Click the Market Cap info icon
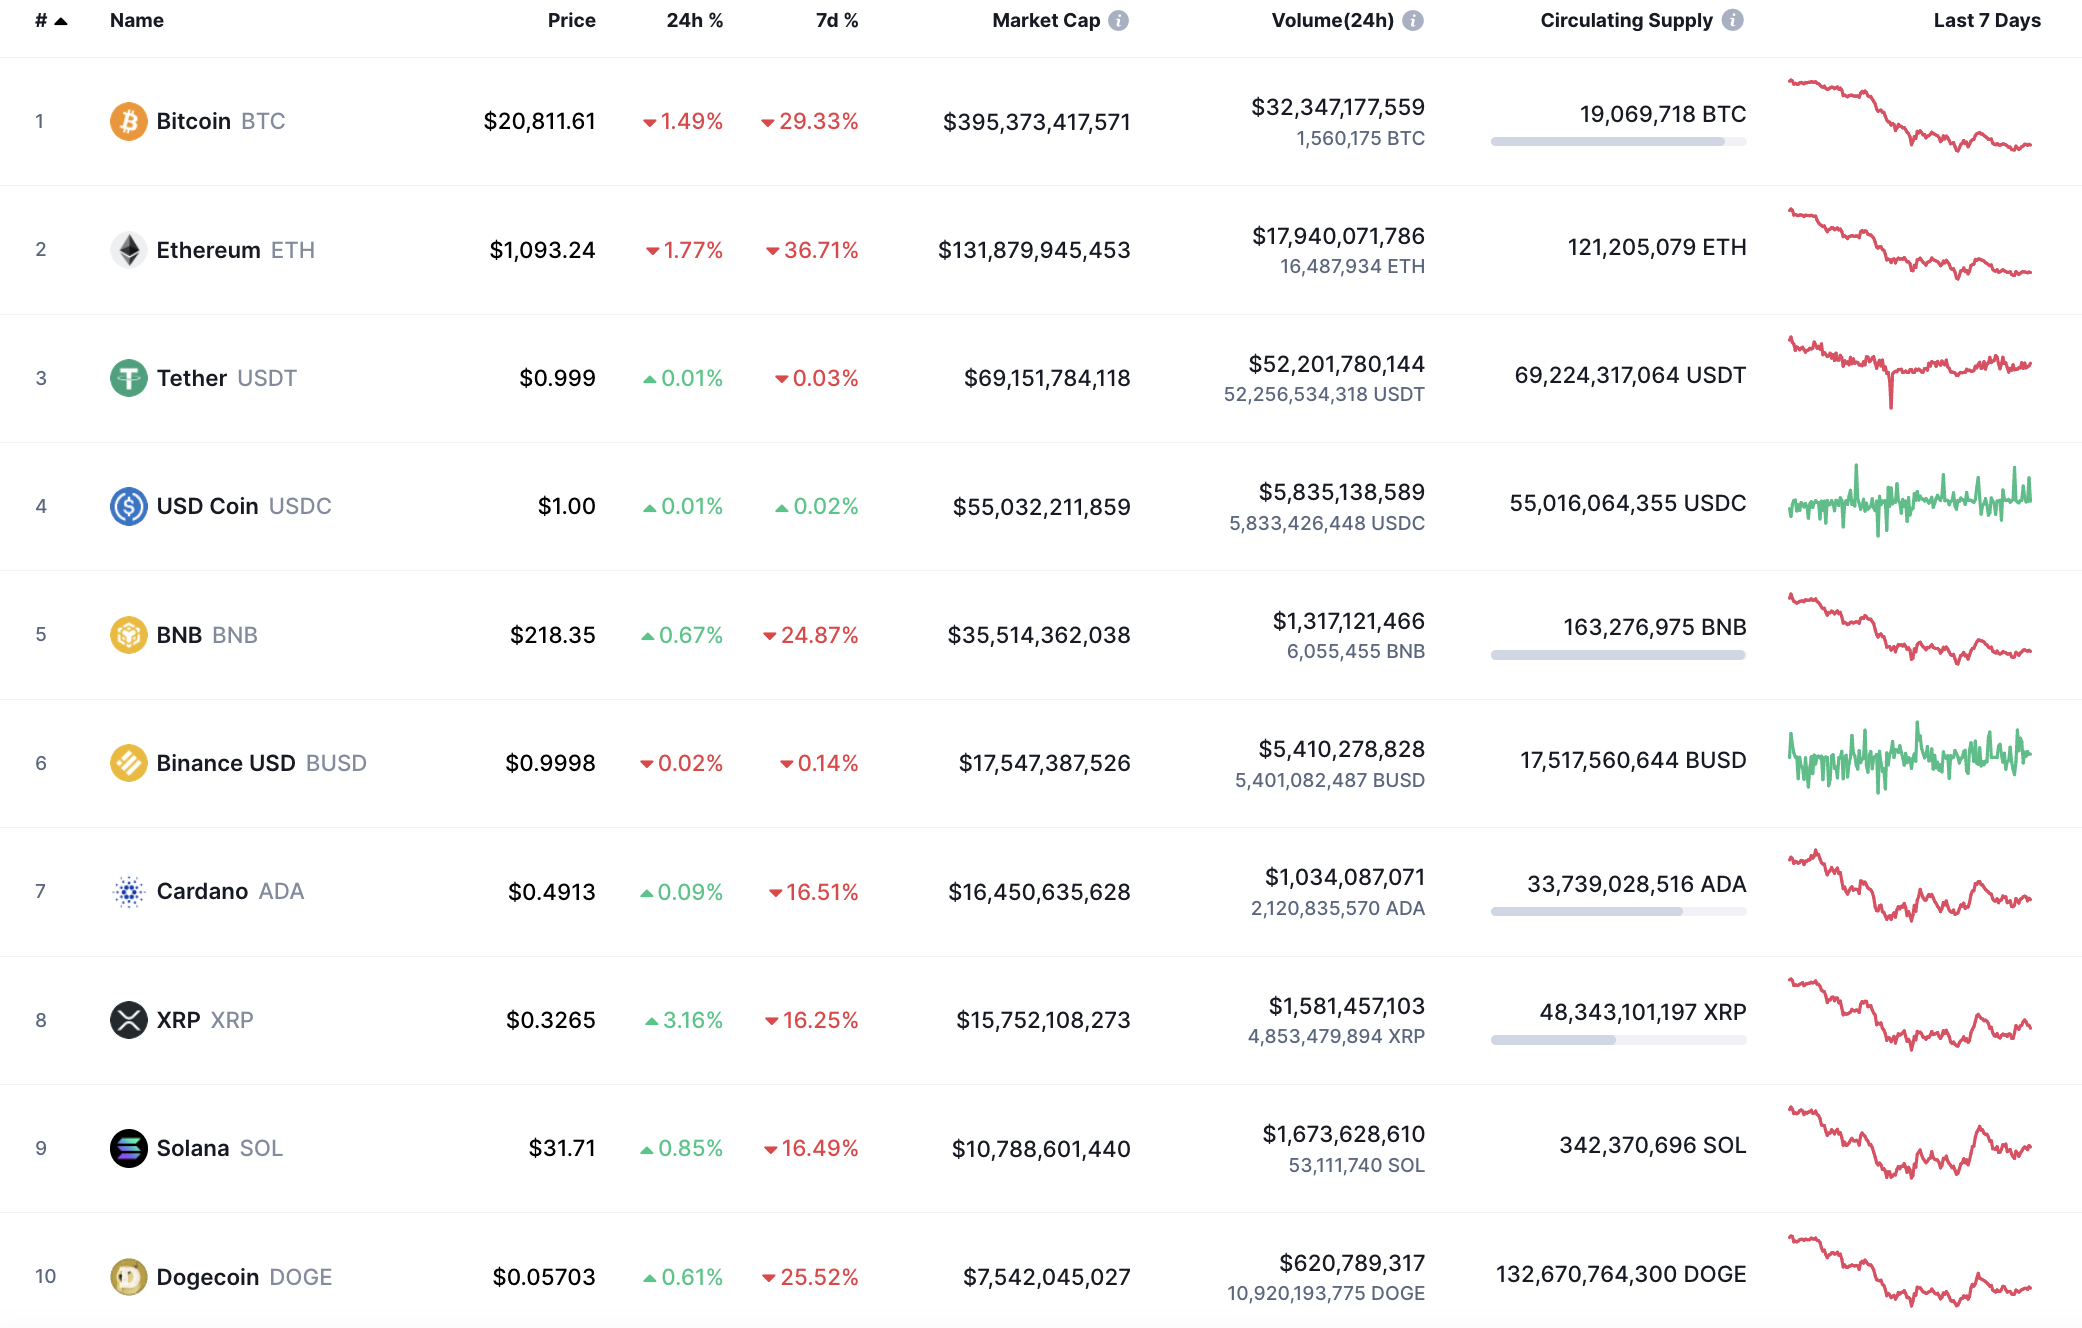 (1119, 20)
